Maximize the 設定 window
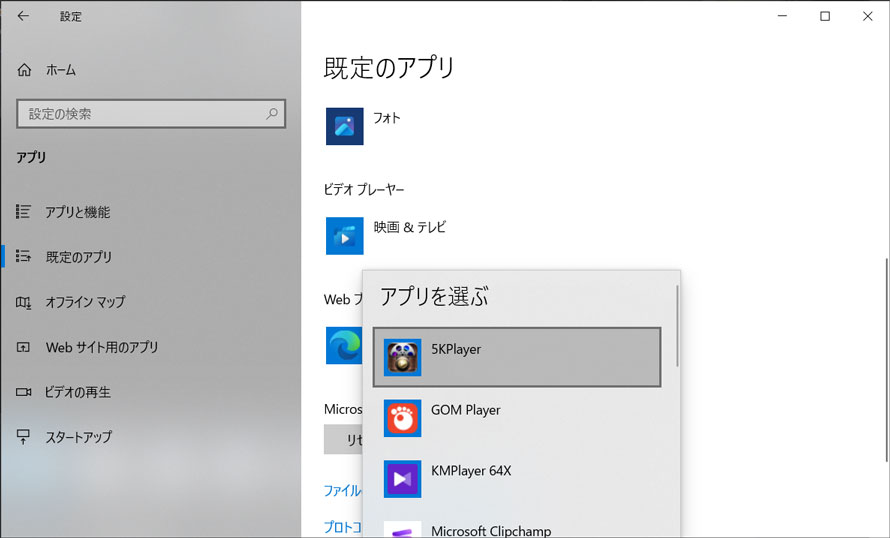 pyautogui.click(x=825, y=16)
